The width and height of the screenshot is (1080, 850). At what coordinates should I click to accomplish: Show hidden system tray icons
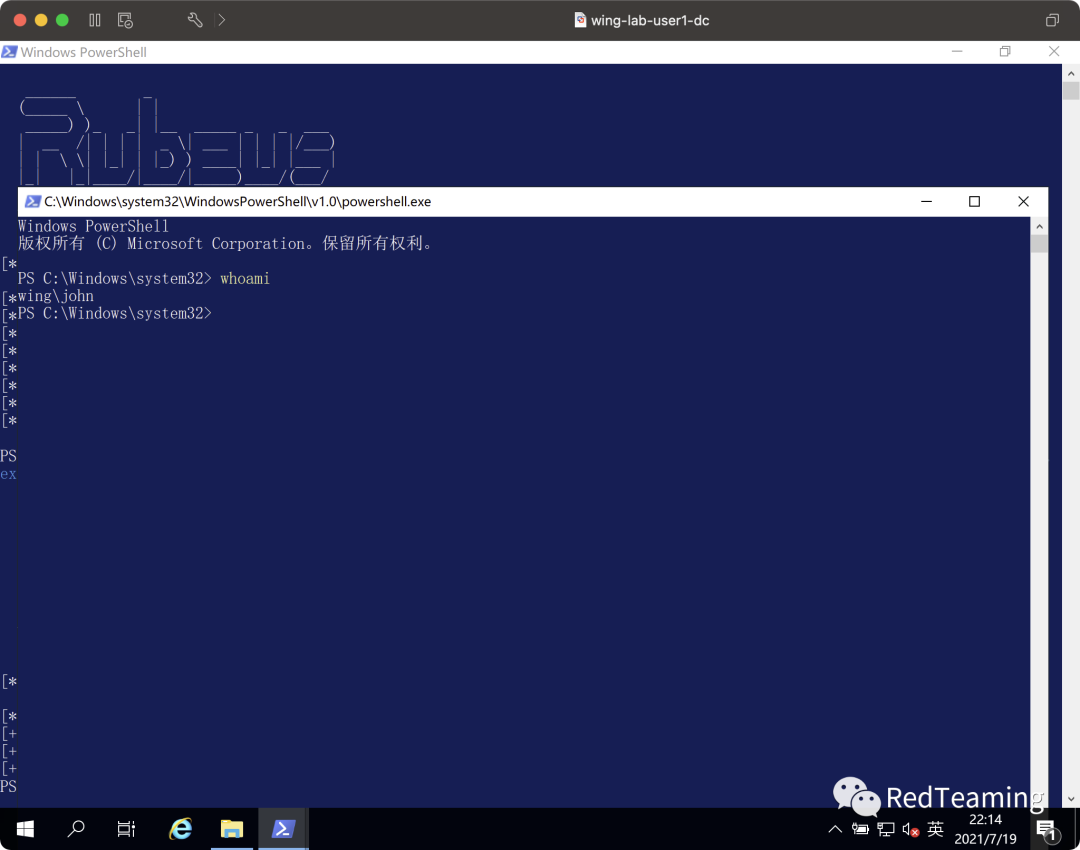[x=835, y=829]
